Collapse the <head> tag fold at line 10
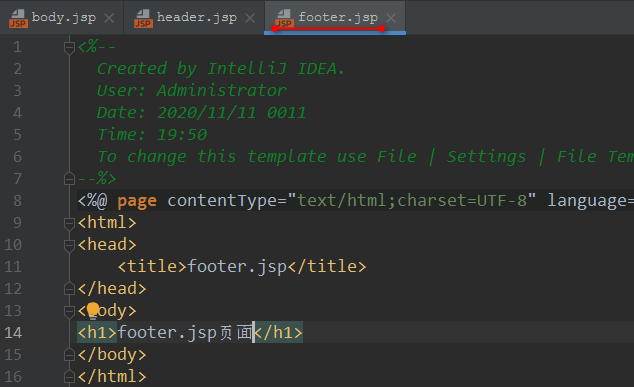The width and height of the screenshot is (634, 387). click(x=70, y=245)
